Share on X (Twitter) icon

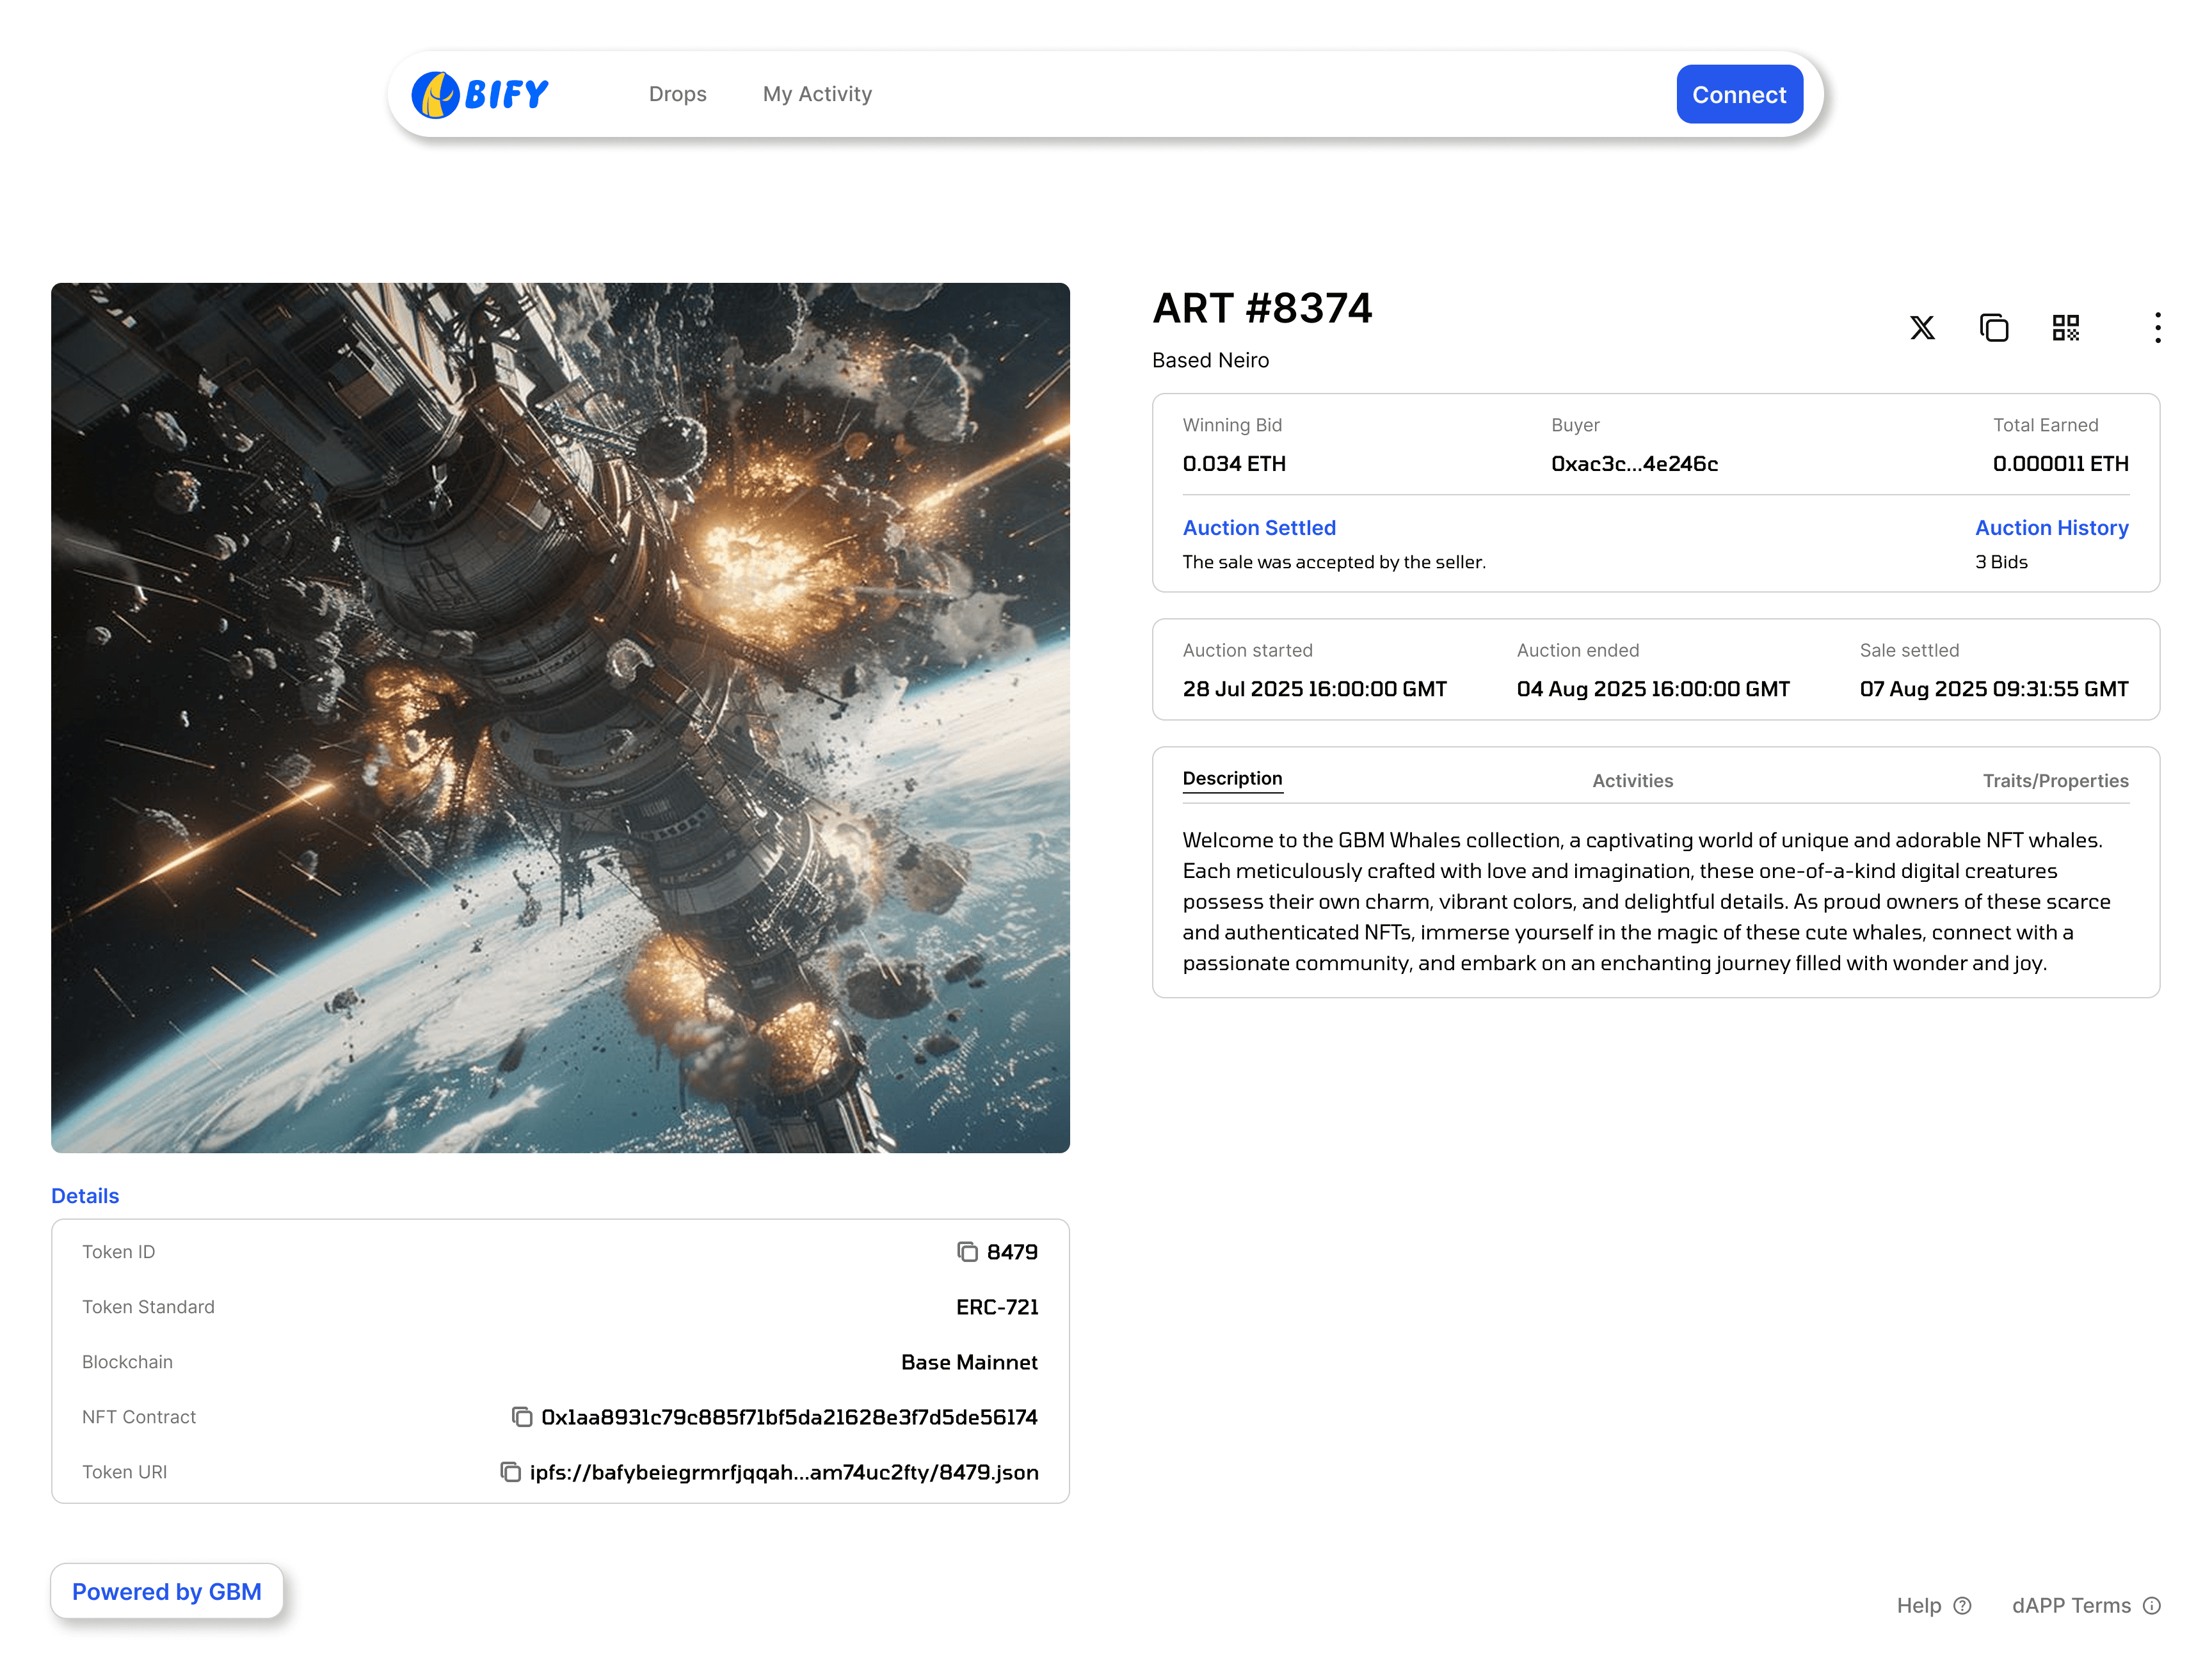[1921, 328]
